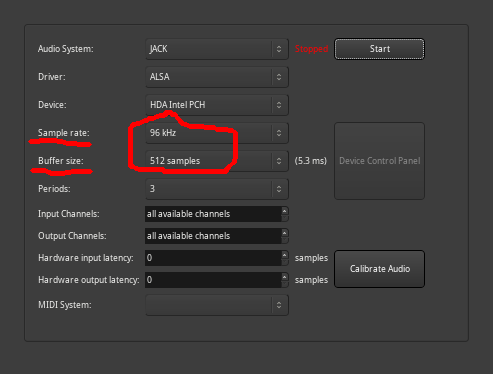Open the Audio System dropdown showing JACK
493x374 pixels.
(x=217, y=49)
